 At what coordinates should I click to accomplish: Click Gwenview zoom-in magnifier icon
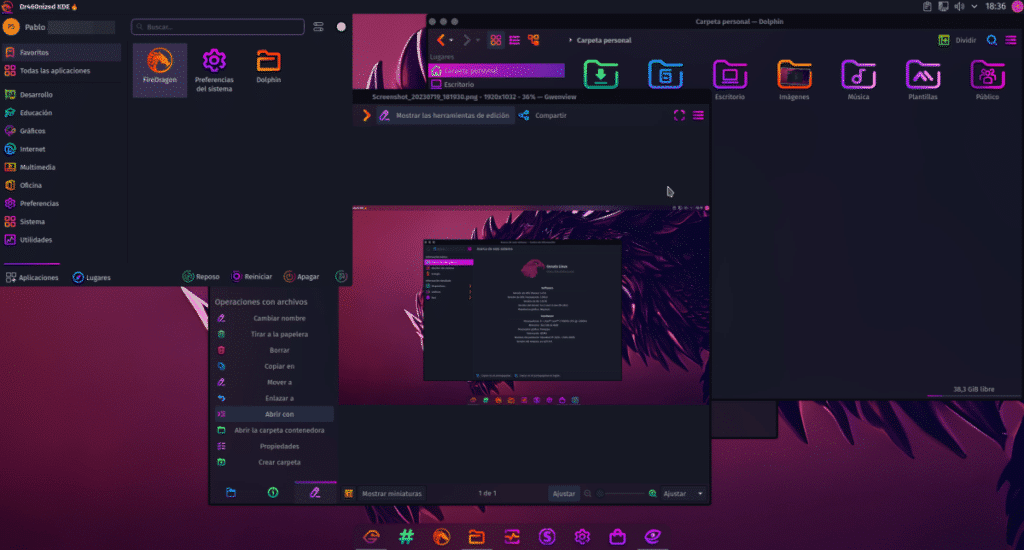pos(652,494)
